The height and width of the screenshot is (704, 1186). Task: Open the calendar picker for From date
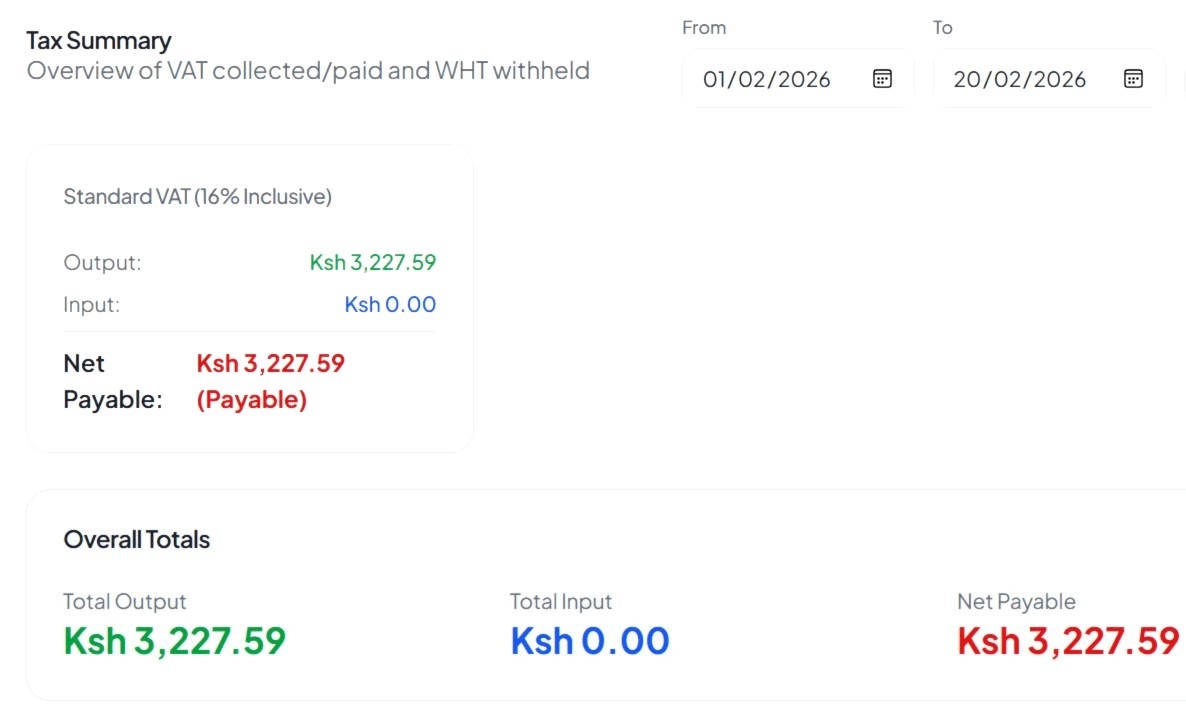881,79
